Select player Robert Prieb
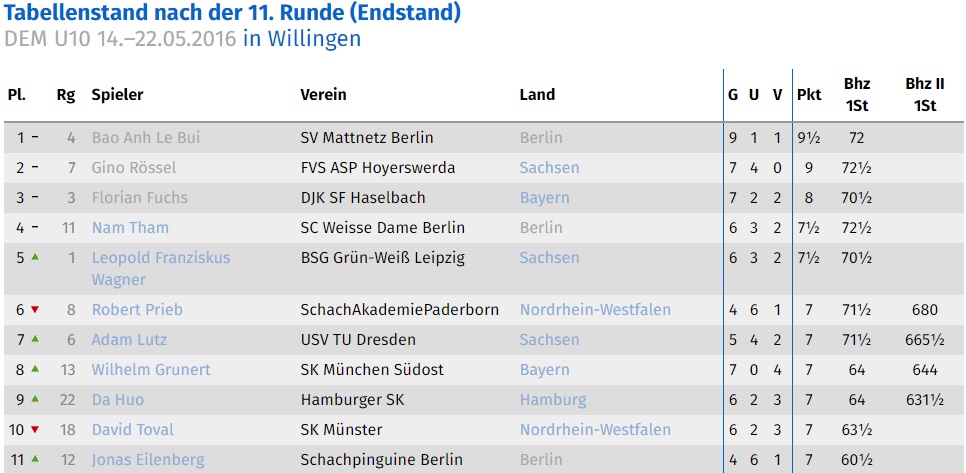The image size is (966, 473). (137, 310)
